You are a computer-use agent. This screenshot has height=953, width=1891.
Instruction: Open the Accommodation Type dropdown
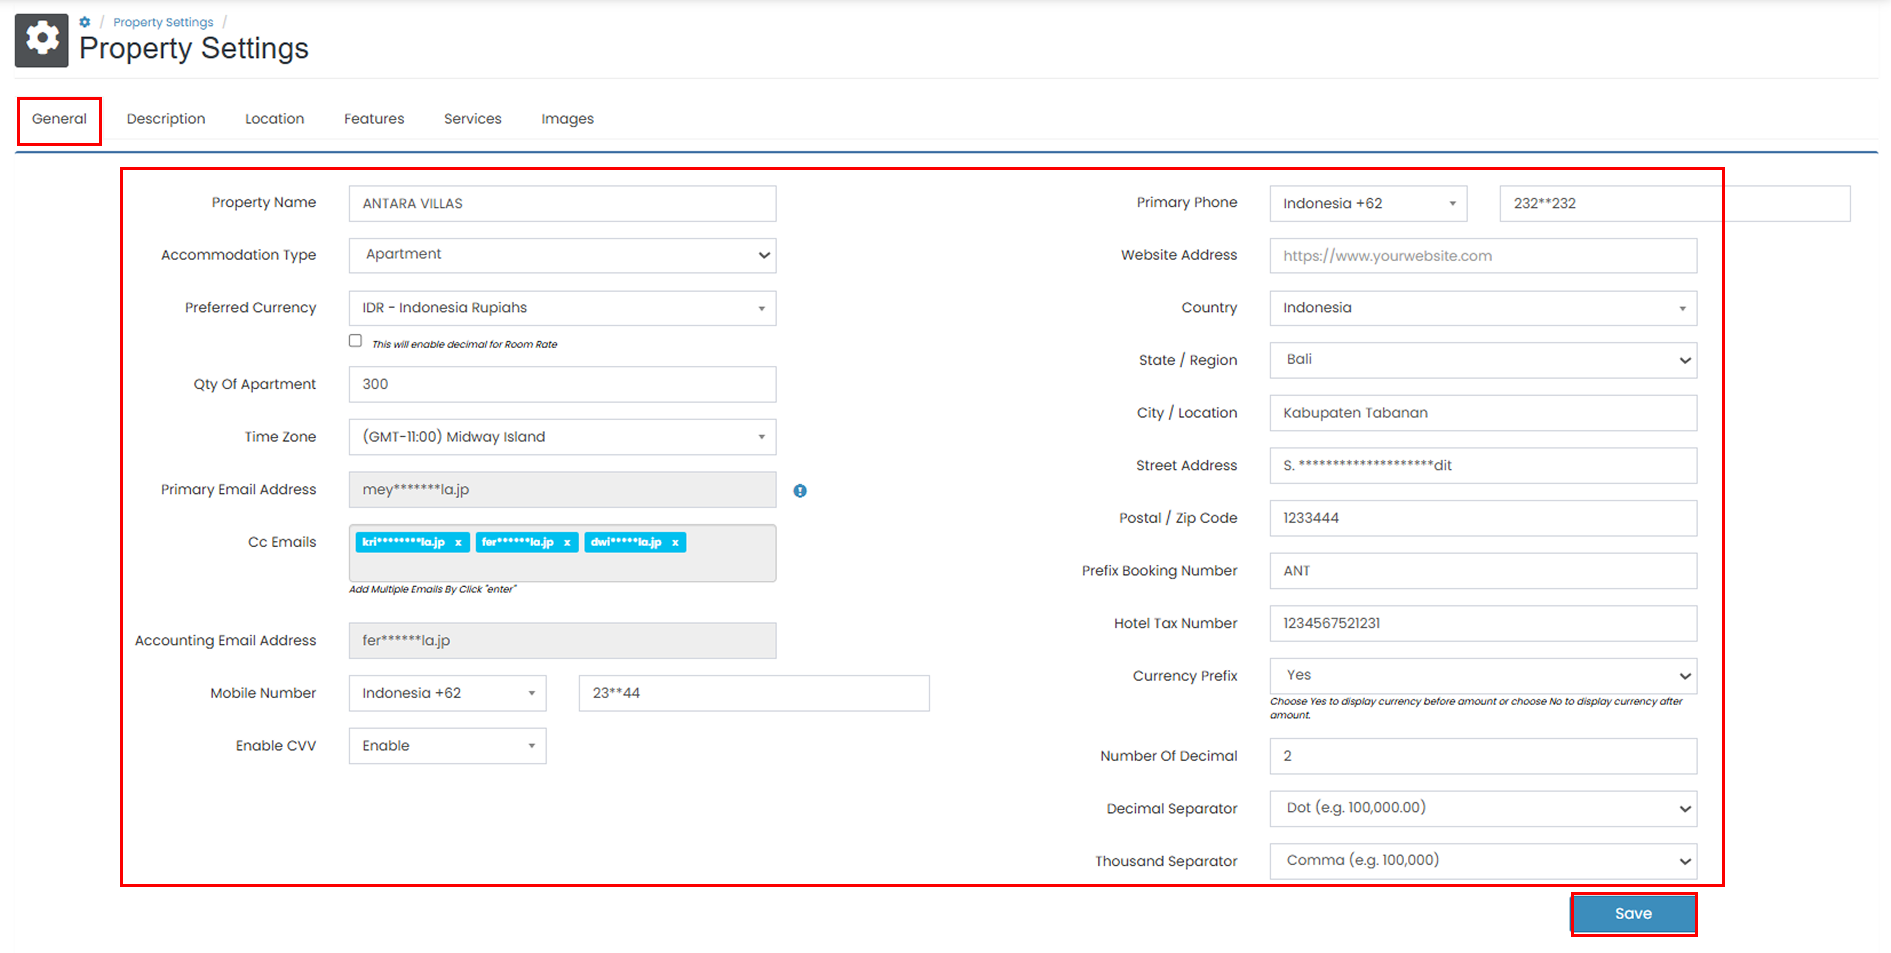562,255
